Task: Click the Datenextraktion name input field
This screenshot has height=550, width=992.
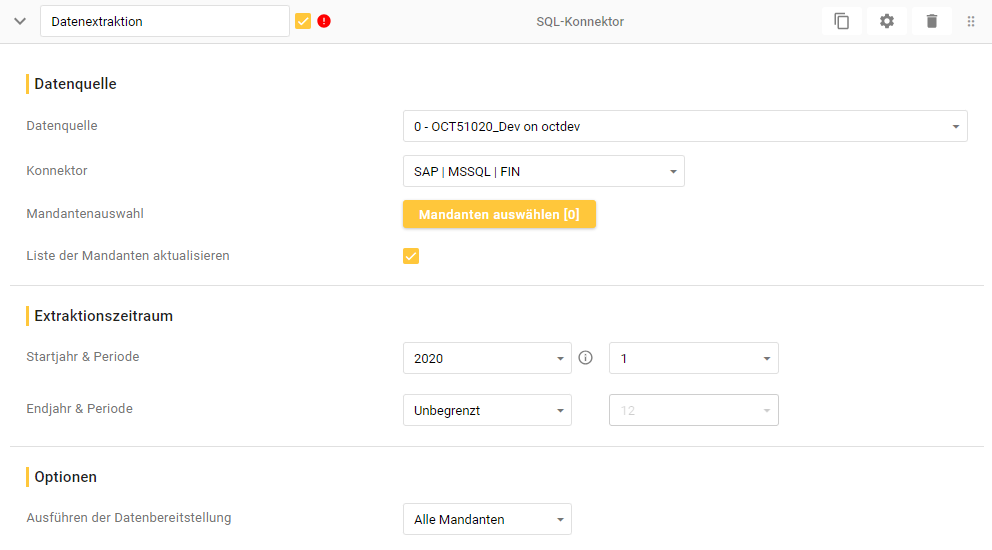Action: (x=165, y=21)
